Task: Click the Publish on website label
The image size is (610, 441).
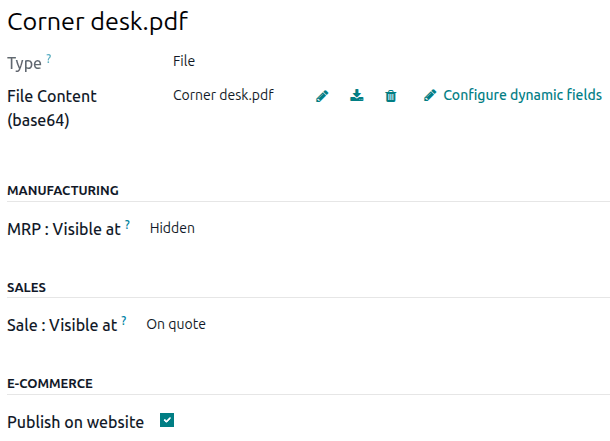Action: pos(75,422)
